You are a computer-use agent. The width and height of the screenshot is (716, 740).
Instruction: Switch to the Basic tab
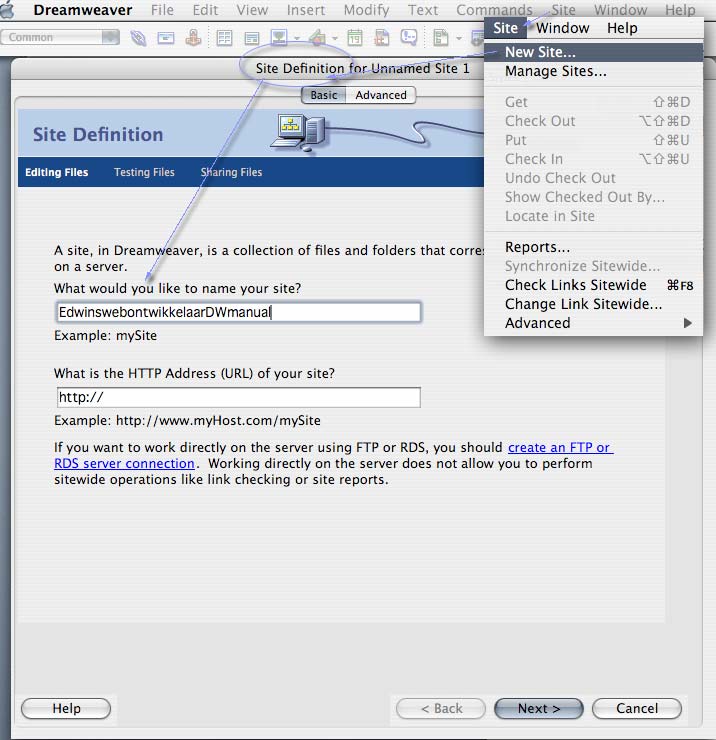(x=324, y=95)
